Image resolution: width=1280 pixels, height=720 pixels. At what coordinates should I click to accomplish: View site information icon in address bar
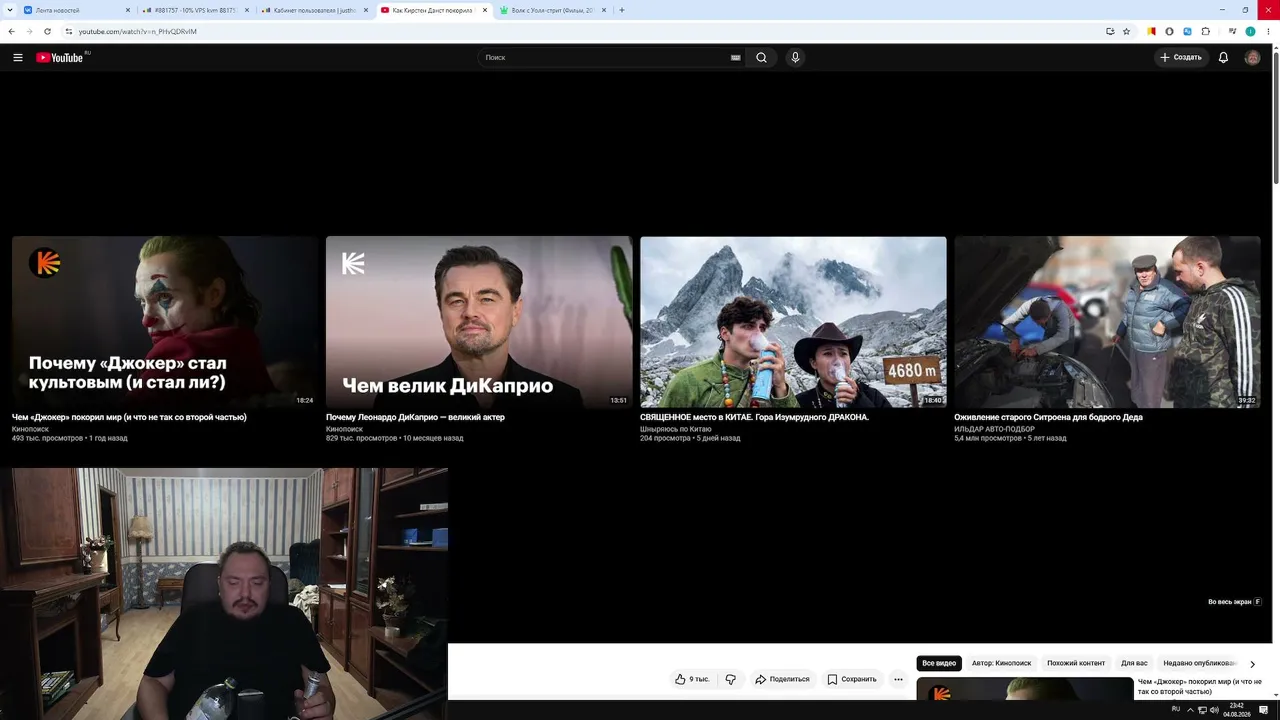(x=69, y=31)
